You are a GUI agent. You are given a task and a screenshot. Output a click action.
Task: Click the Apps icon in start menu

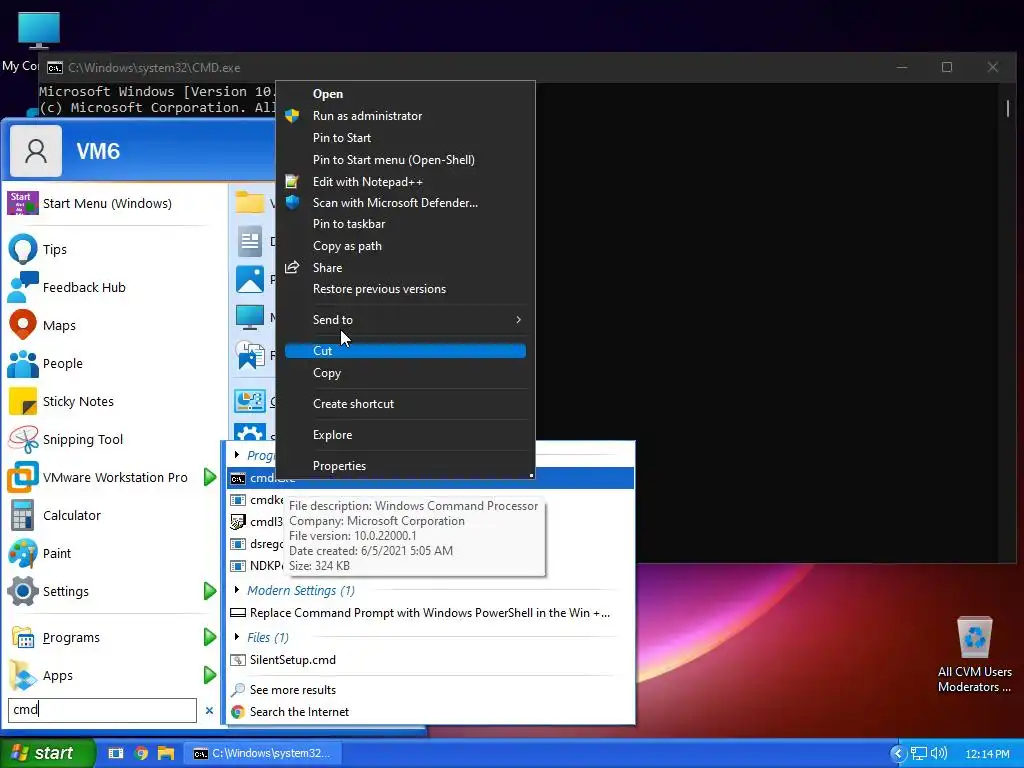(23, 675)
